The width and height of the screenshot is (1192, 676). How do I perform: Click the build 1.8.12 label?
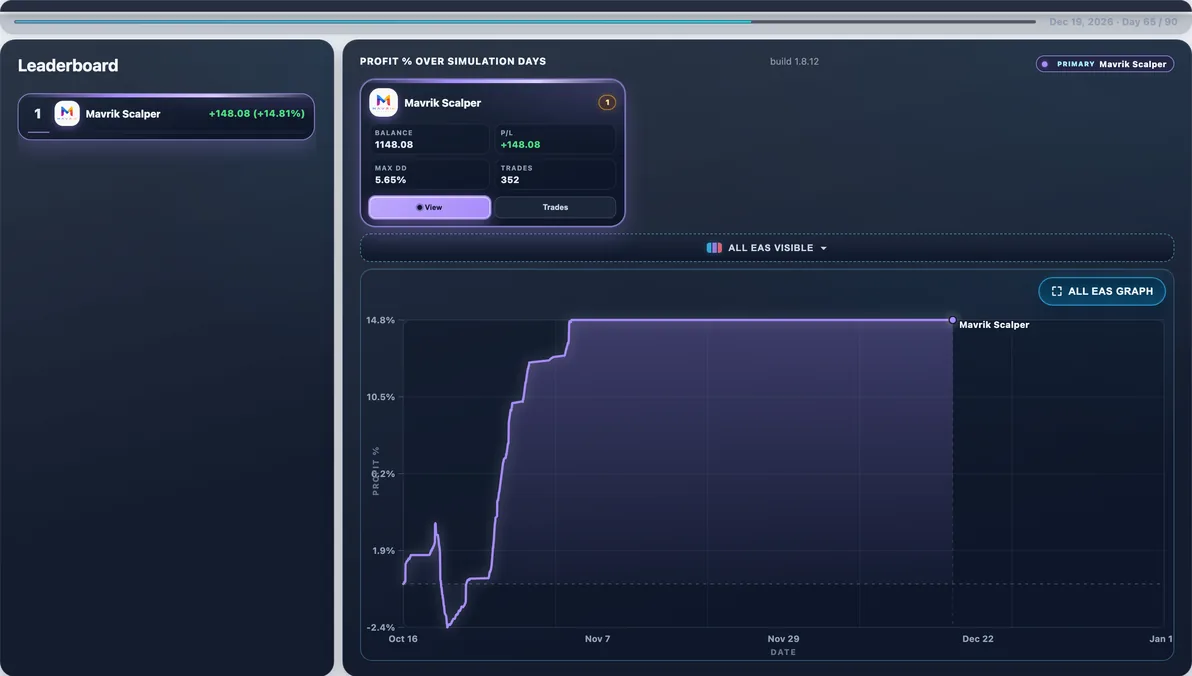pyautogui.click(x=794, y=62)
